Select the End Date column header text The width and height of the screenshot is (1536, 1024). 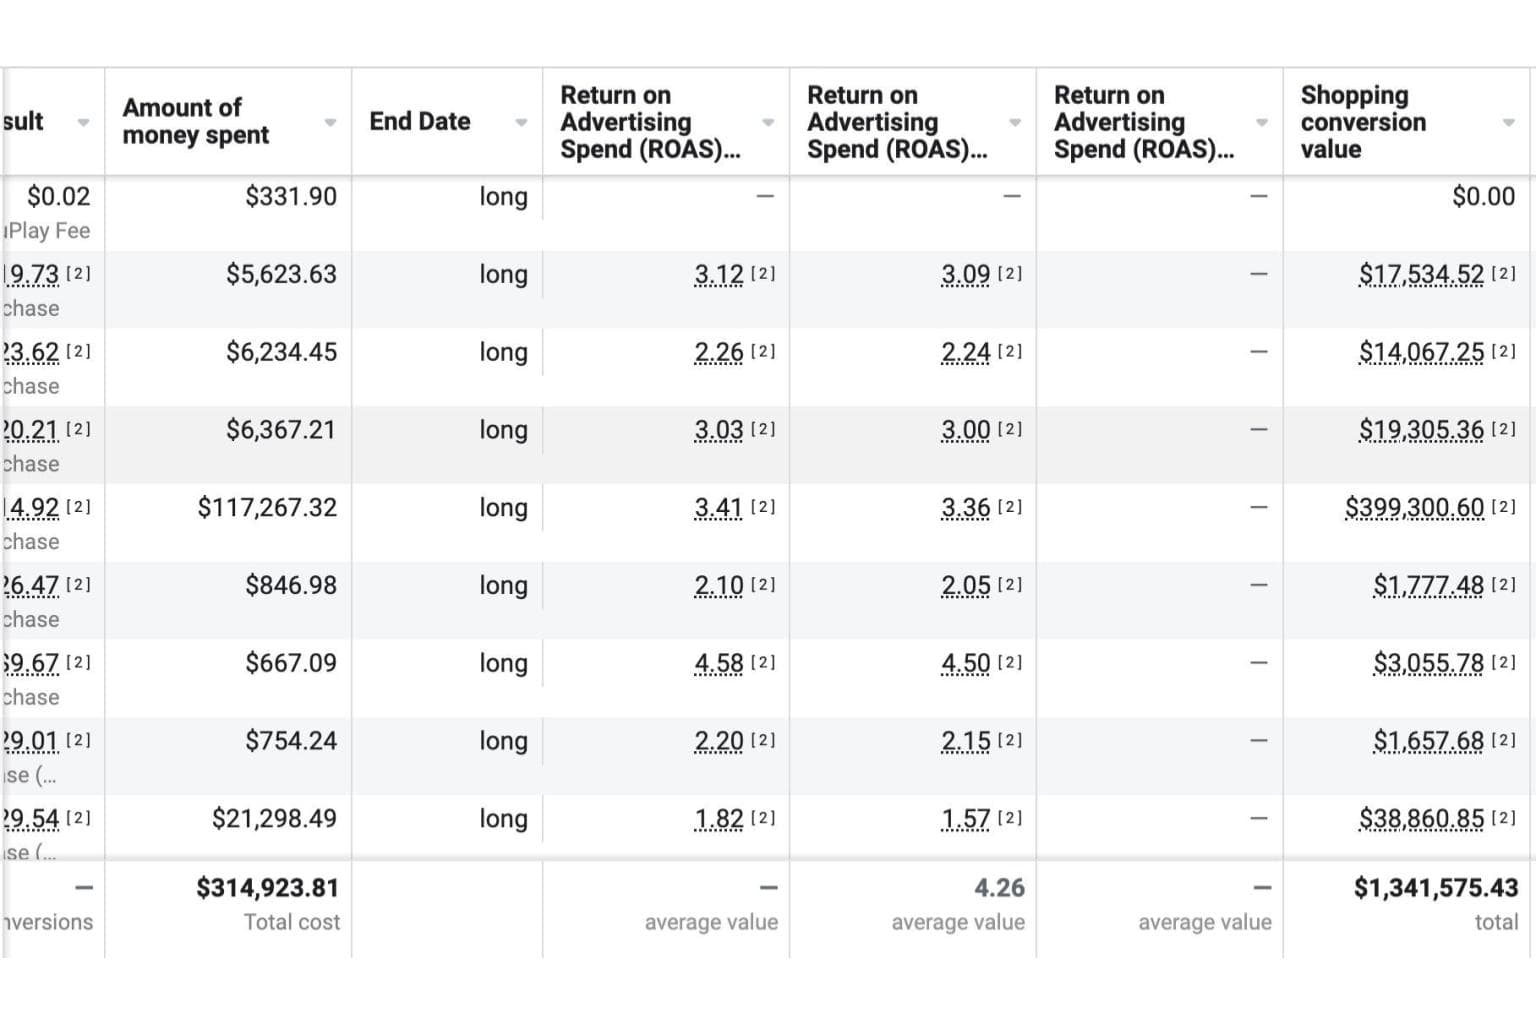(419, 121)
